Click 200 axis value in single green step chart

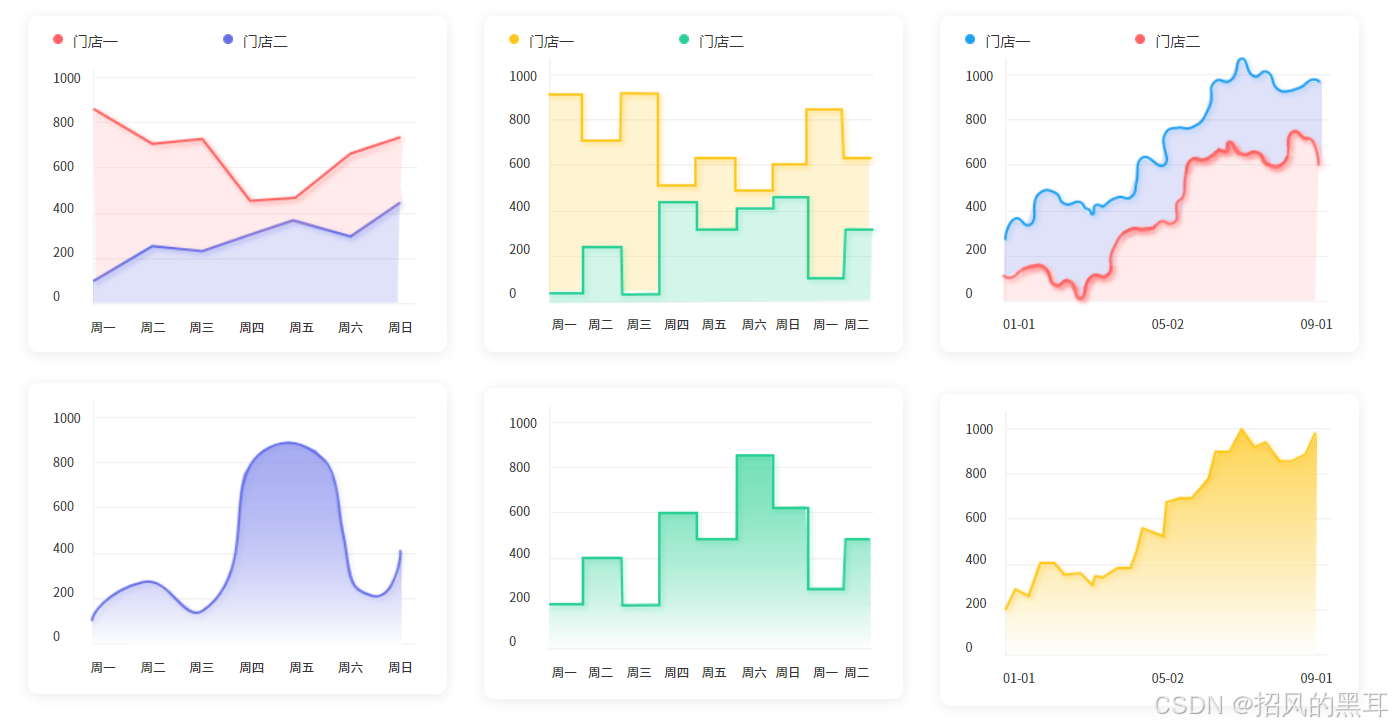[x=521, y=597]
